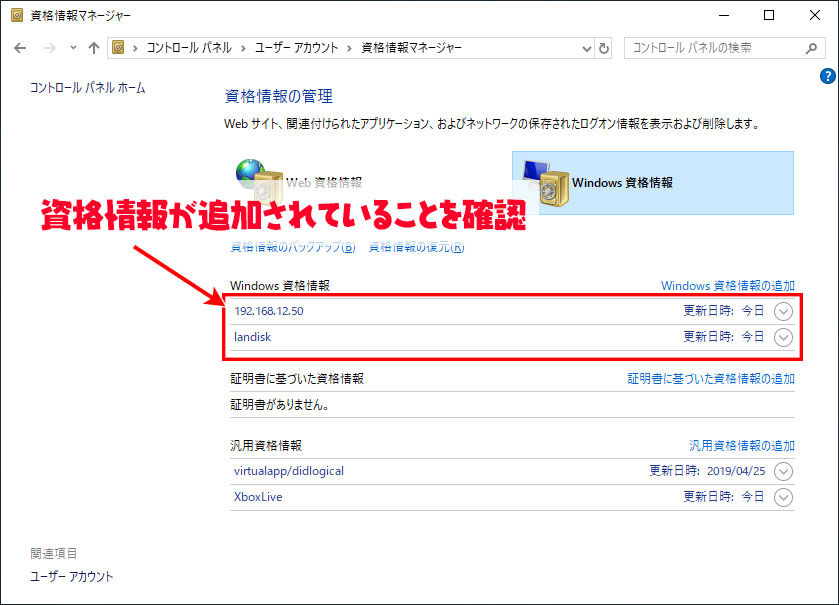Click the Windows 資格情報 safe icon
Image resolution: width=839 pixels, height=605 pixels.
554,189
